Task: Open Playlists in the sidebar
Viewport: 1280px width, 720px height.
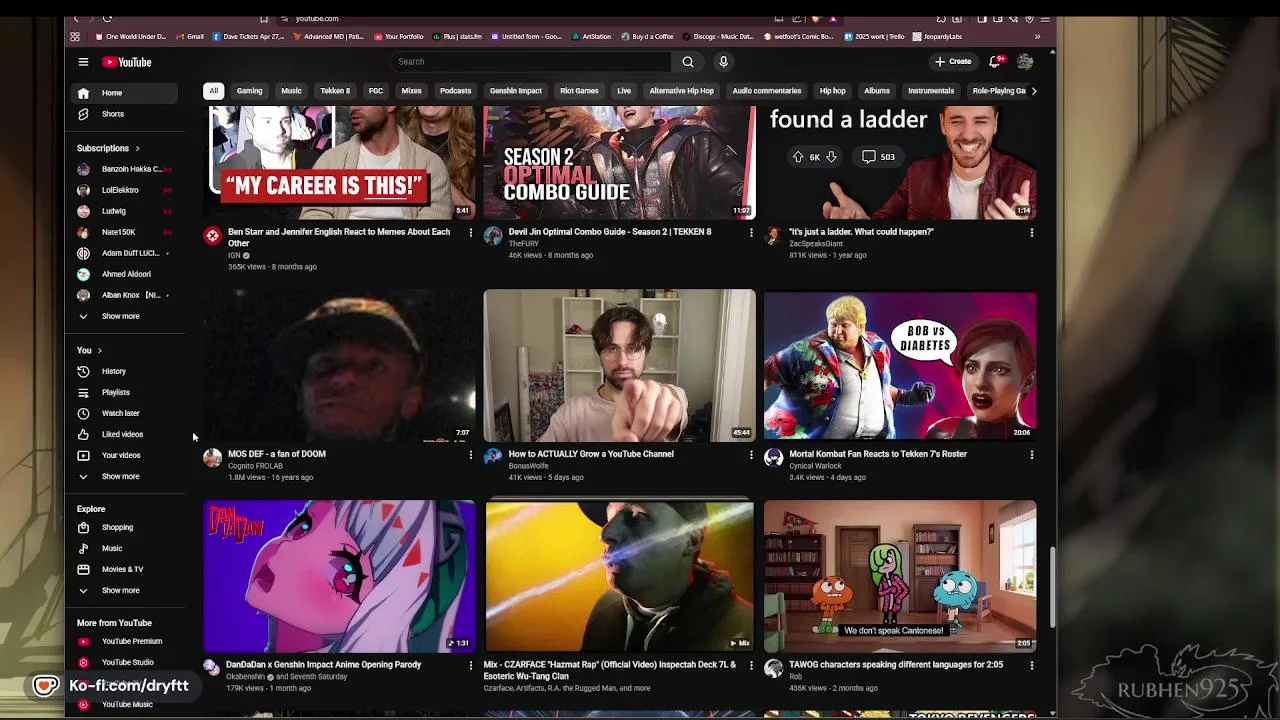Action: (125, 392)
